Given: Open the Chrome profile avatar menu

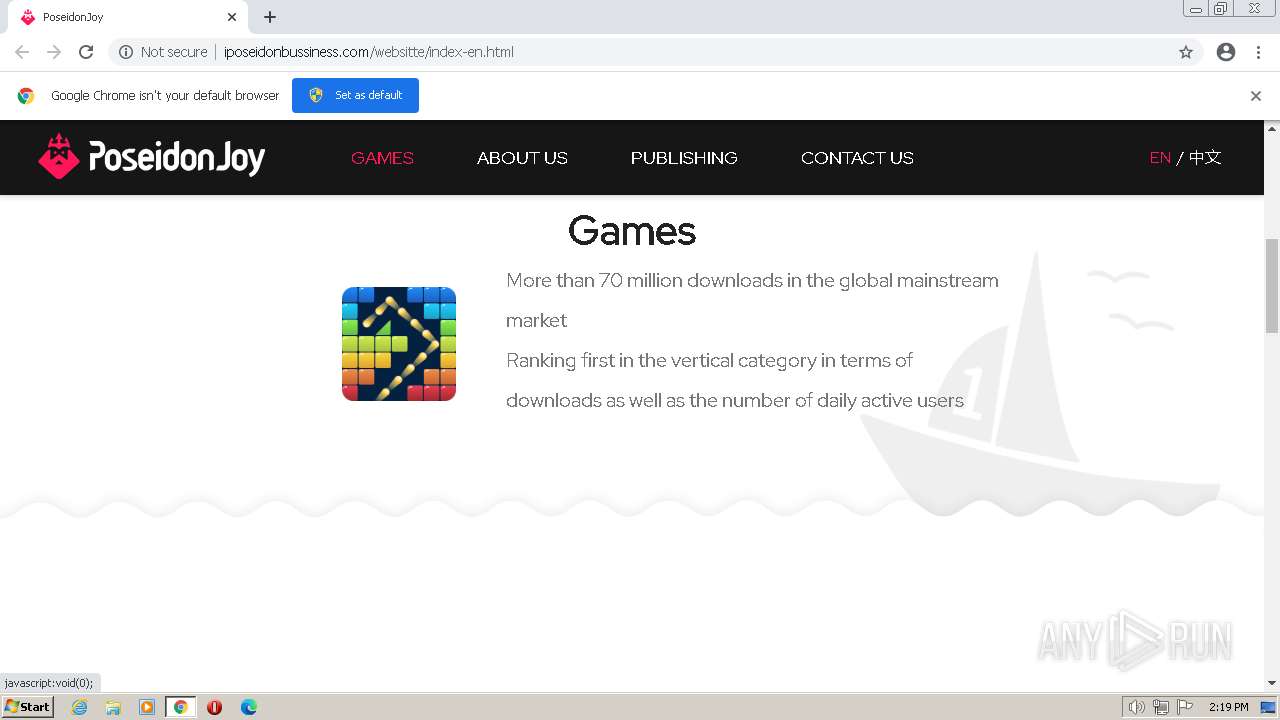Looking at the screenshot, I should tap(1226, 52).
